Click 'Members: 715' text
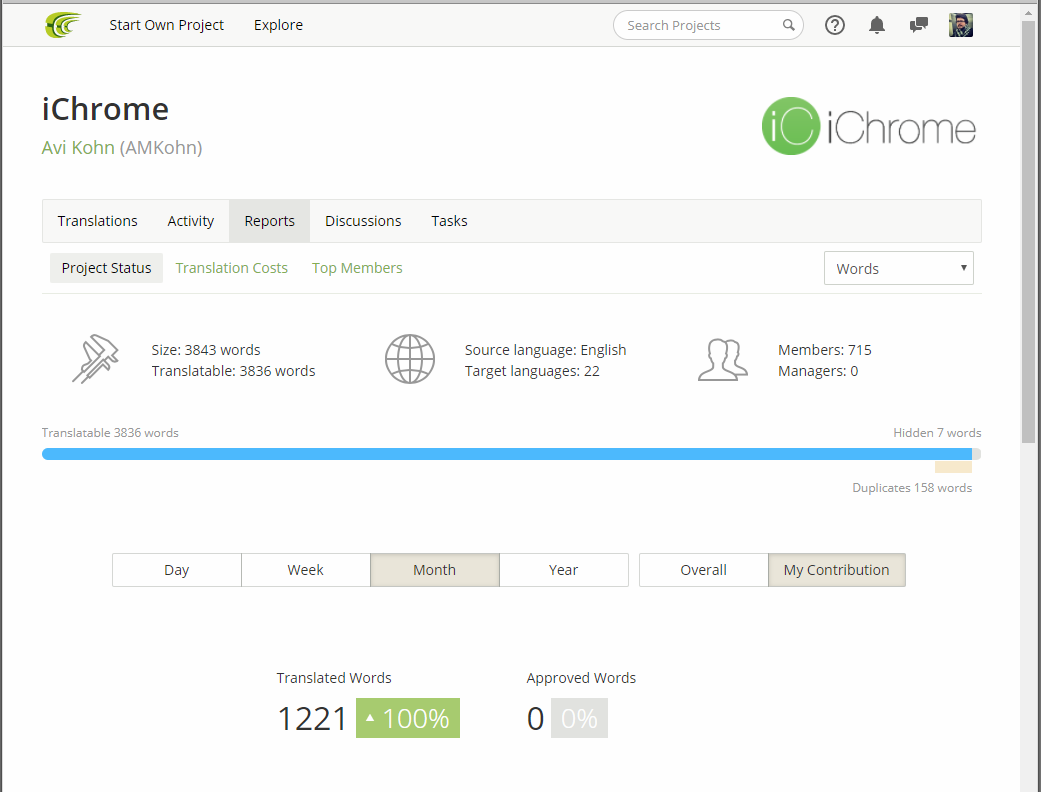 (x=825, y=350)
